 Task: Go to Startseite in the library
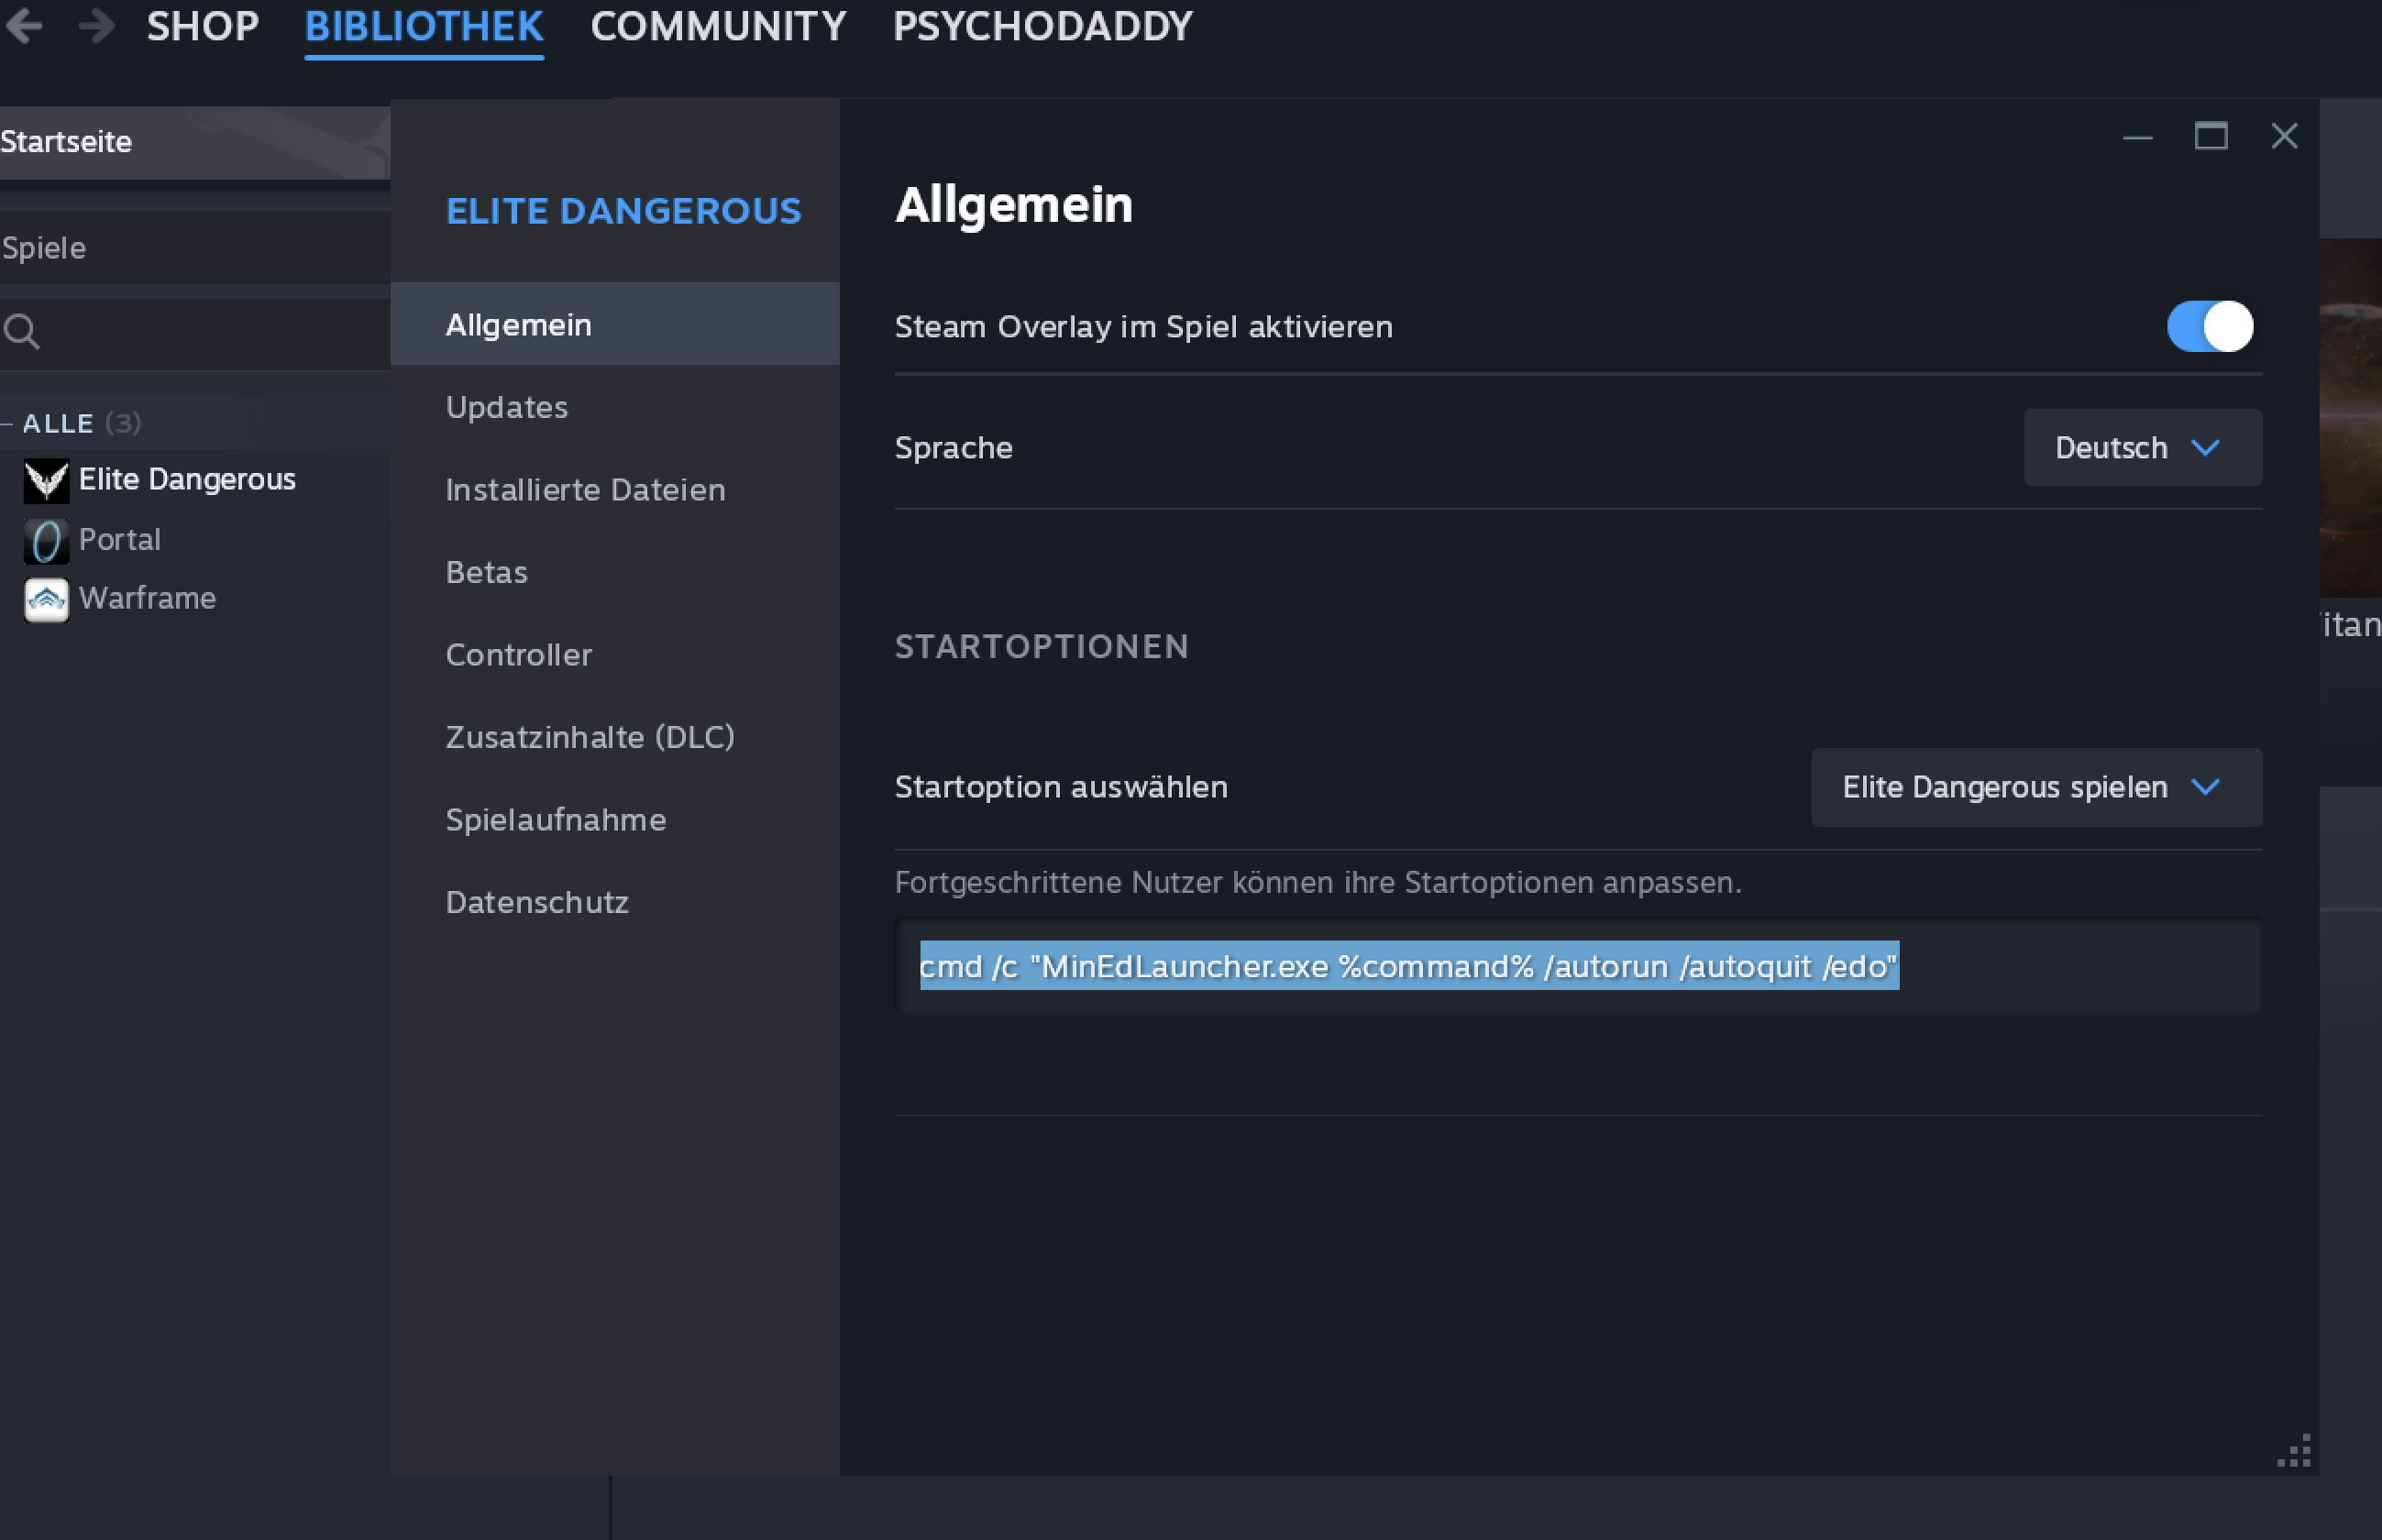tap(195, 143)
